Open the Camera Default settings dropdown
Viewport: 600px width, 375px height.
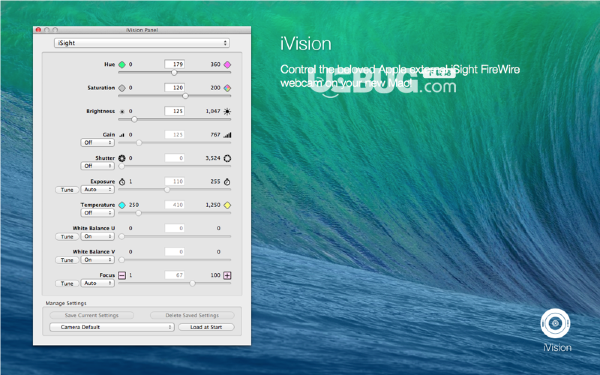click(x=112, y=327)
